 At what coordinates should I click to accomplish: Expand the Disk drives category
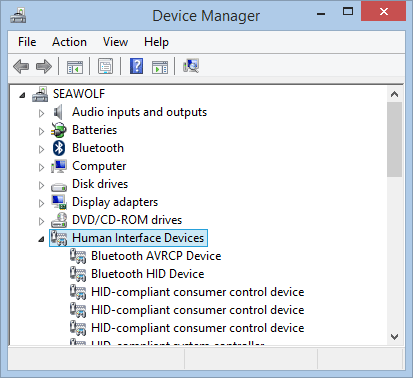pos(41,185)
